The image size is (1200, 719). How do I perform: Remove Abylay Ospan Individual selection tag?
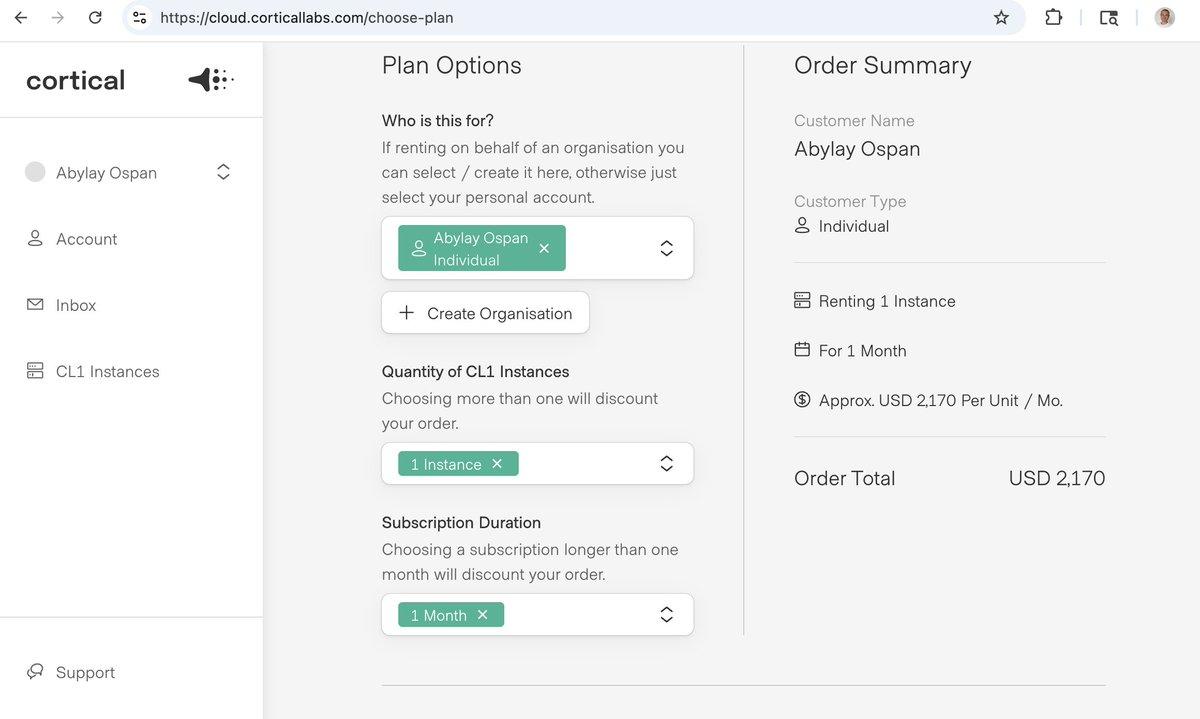pyautogui.click(x=544, y=248)
